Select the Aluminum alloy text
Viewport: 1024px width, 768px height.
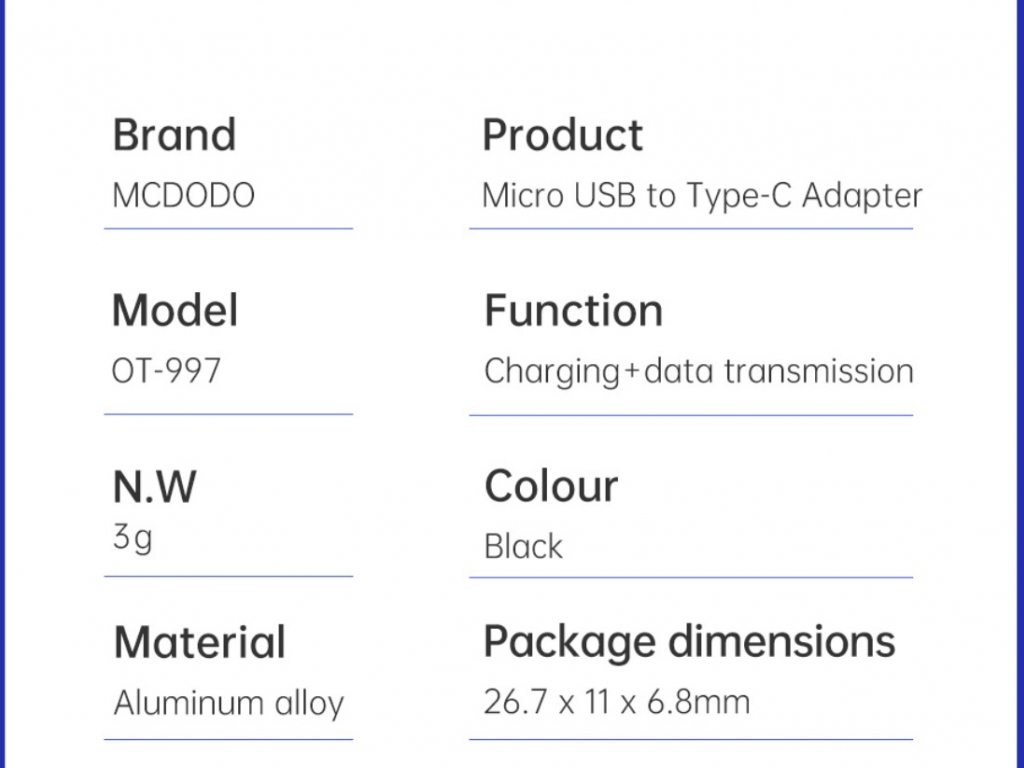229,703
